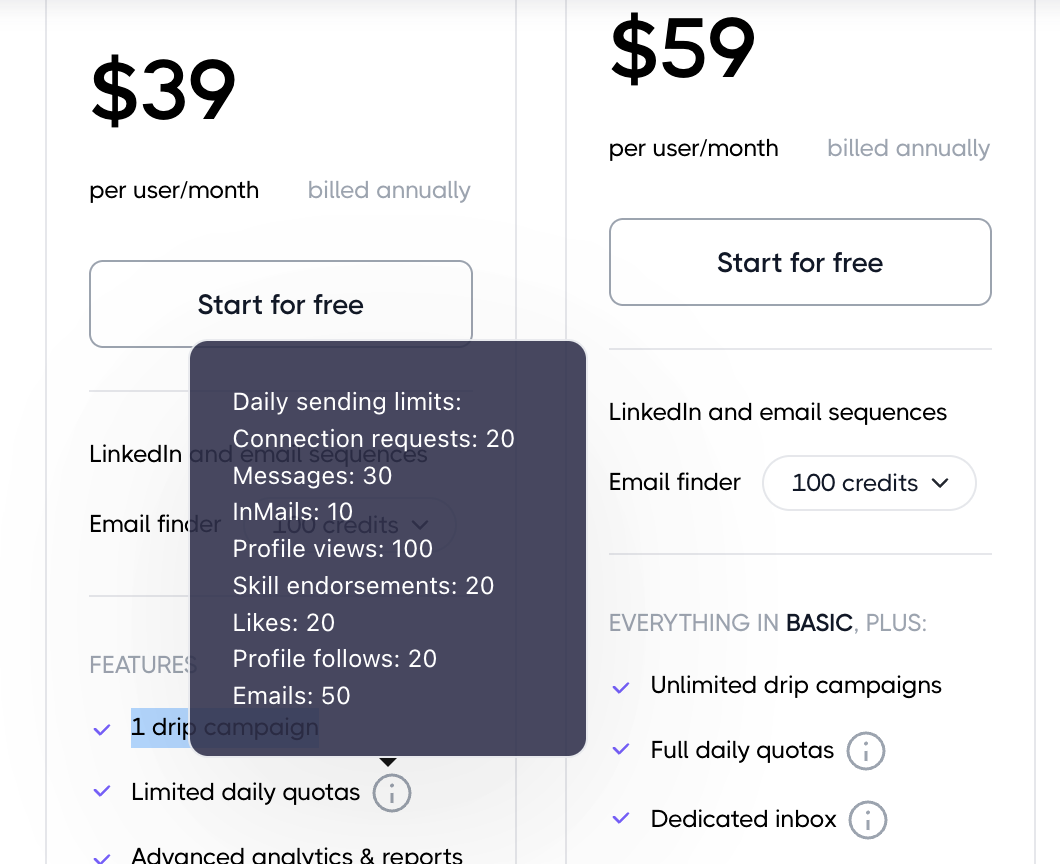Click the checkmark beside 1 drip campaign
Viewport: 1060px width, 864px height.
point(101,729)
